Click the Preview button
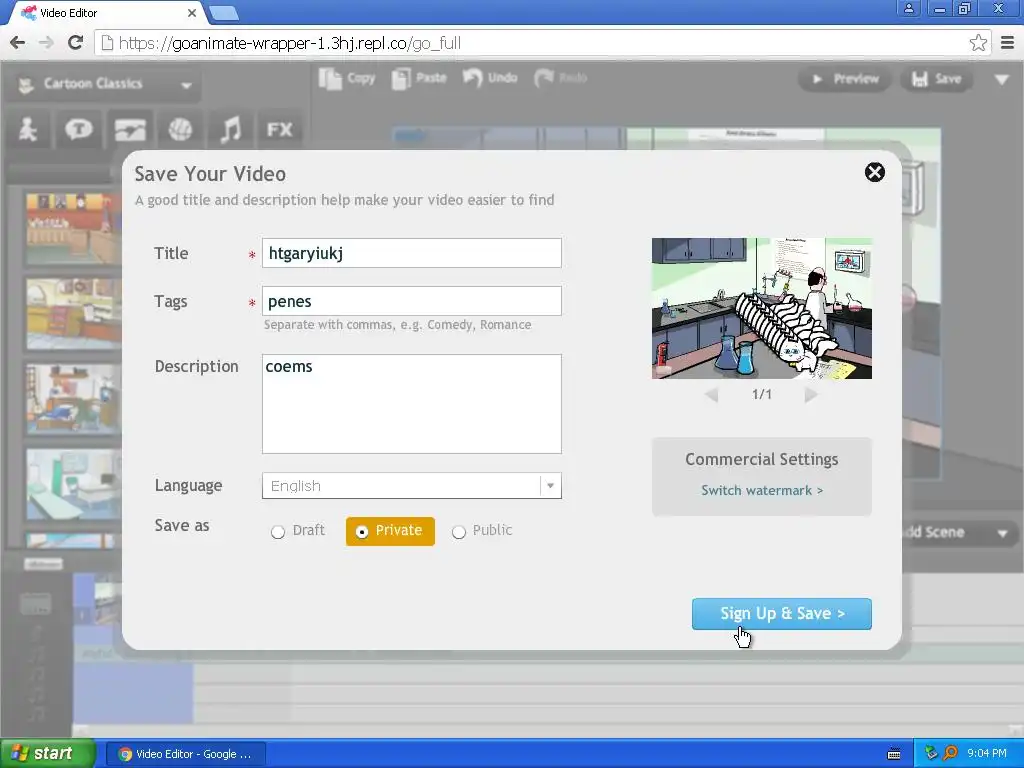1024x768 pixels. pyautogui.click(x=845, y=79)
